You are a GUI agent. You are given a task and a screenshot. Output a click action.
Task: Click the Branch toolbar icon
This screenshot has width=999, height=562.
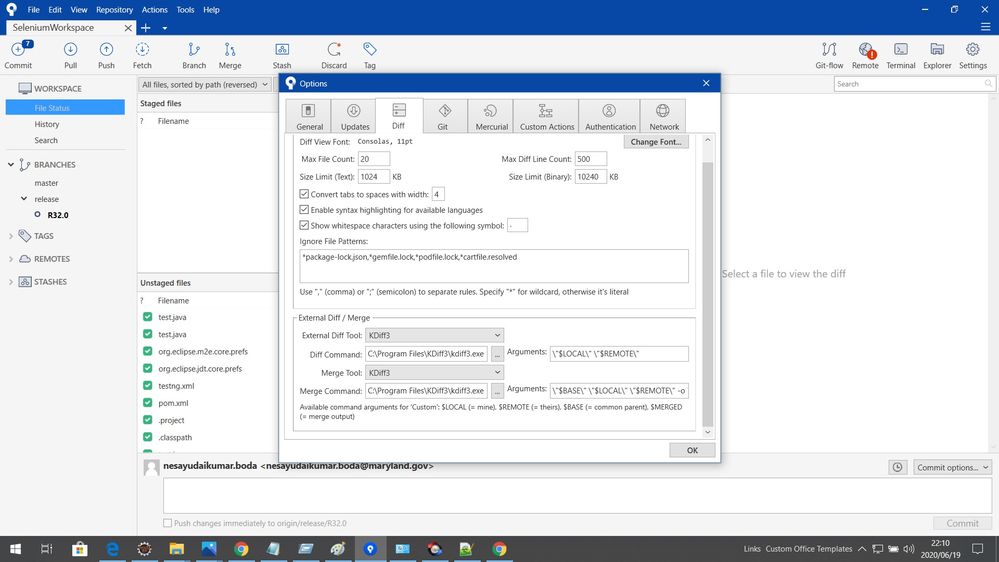(194, 54)
